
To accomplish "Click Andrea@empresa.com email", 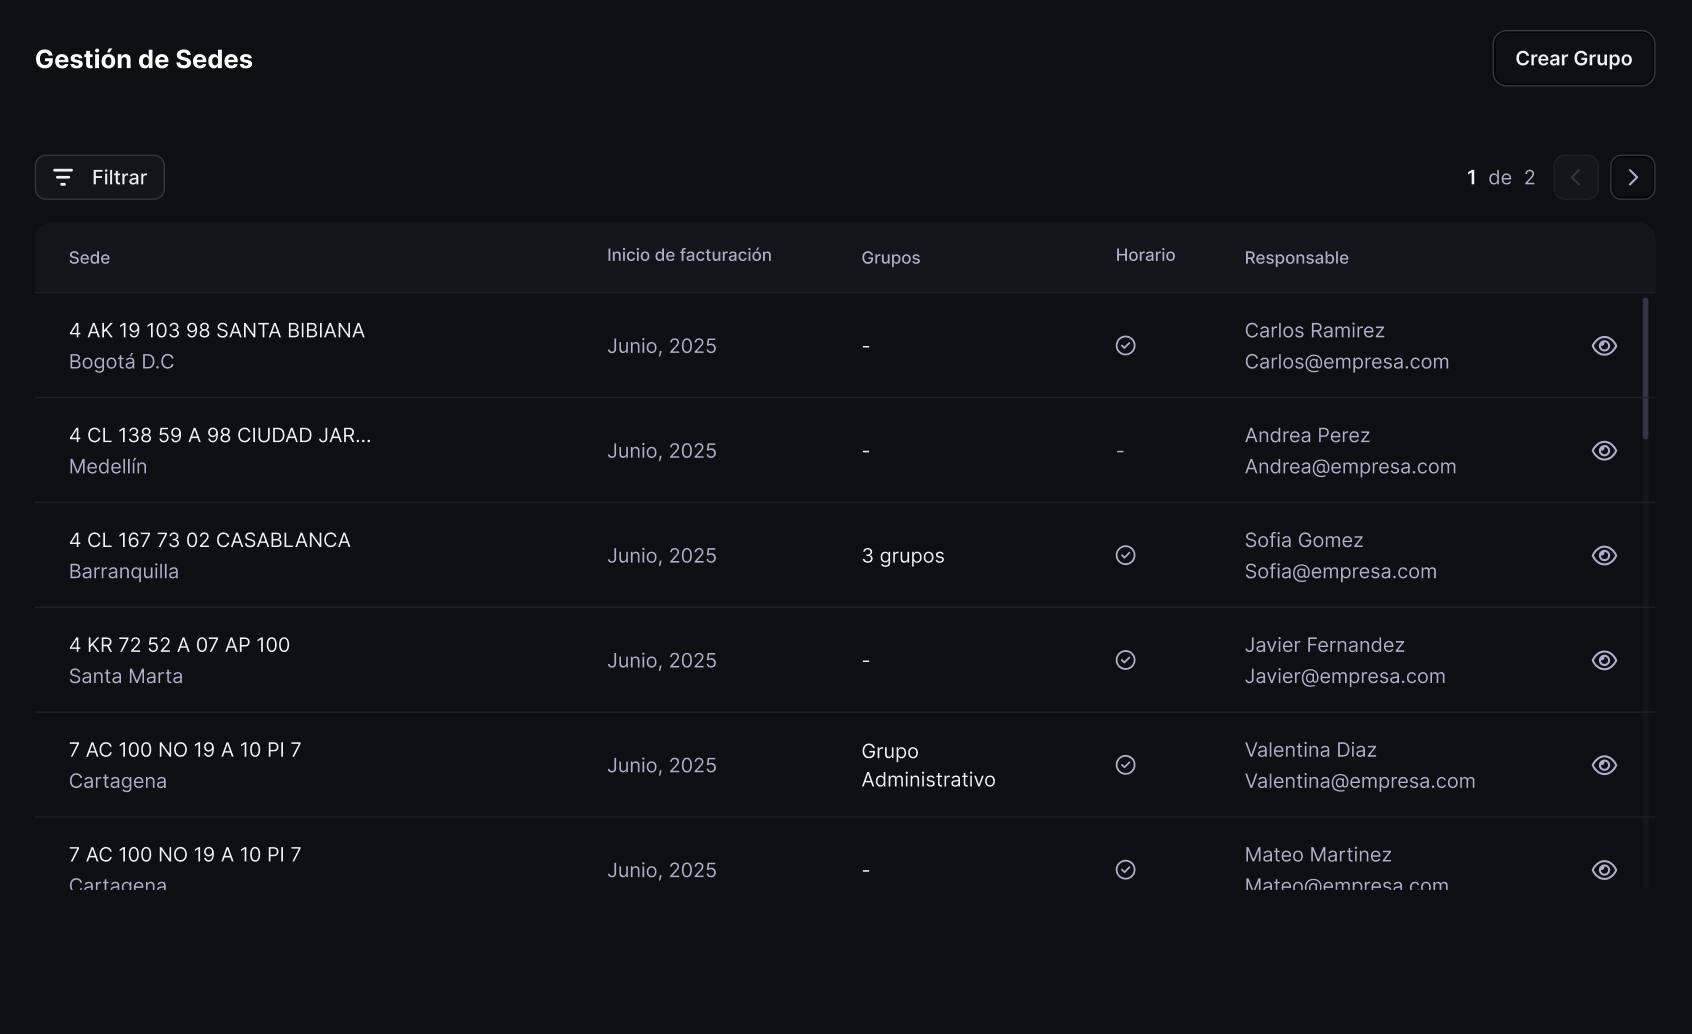I will coord(1350,467).
